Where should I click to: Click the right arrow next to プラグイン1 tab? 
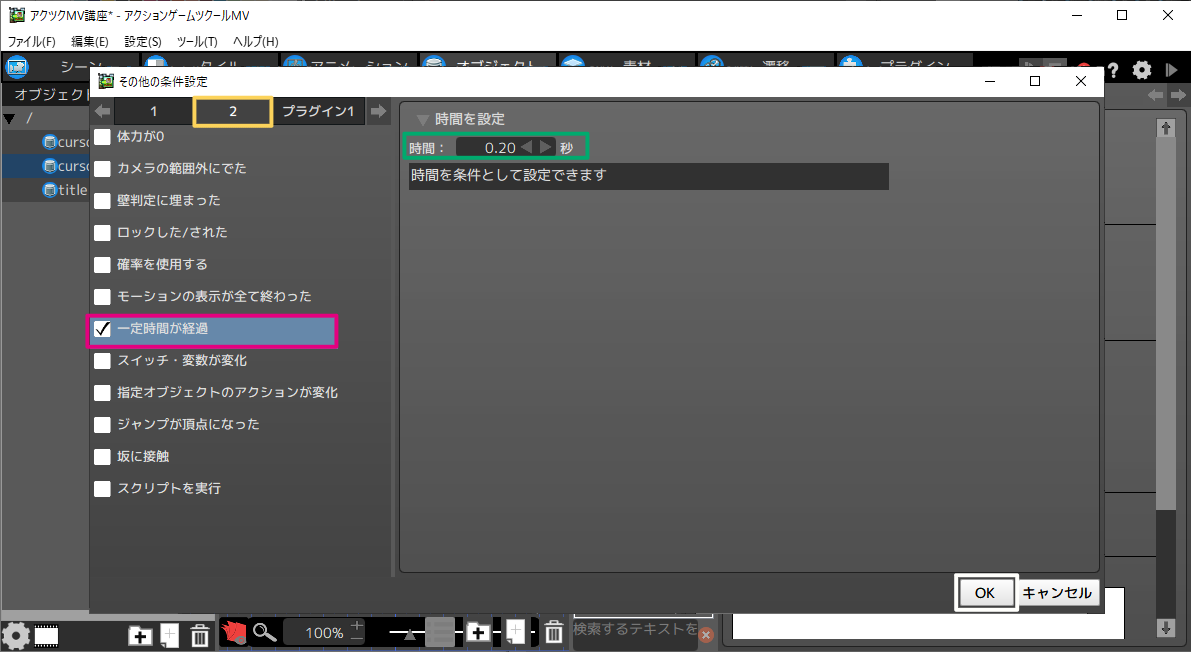pos(377,112)
